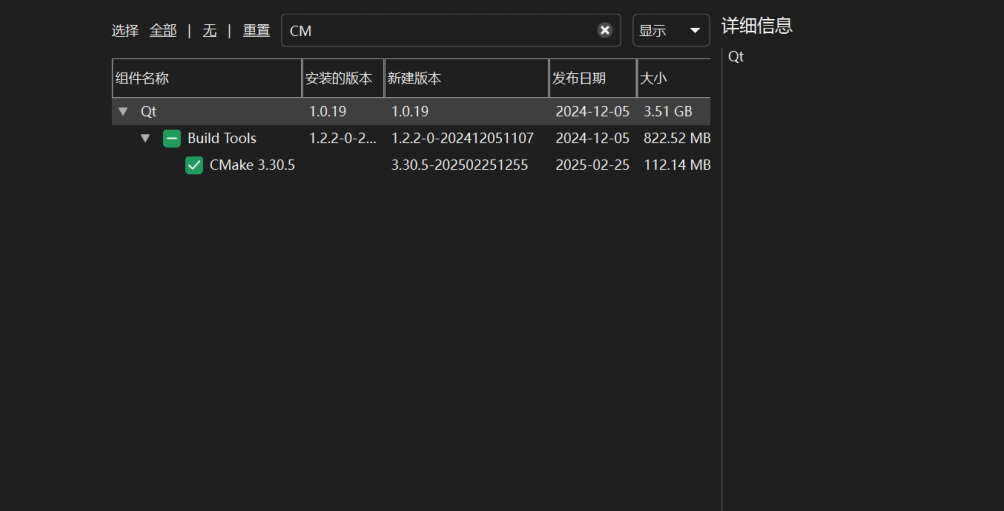Viewport: 1004px width, 511px height.
Task: Toggle the CMake 3.30.5 checkbox
Action: [x=194, y=165]
